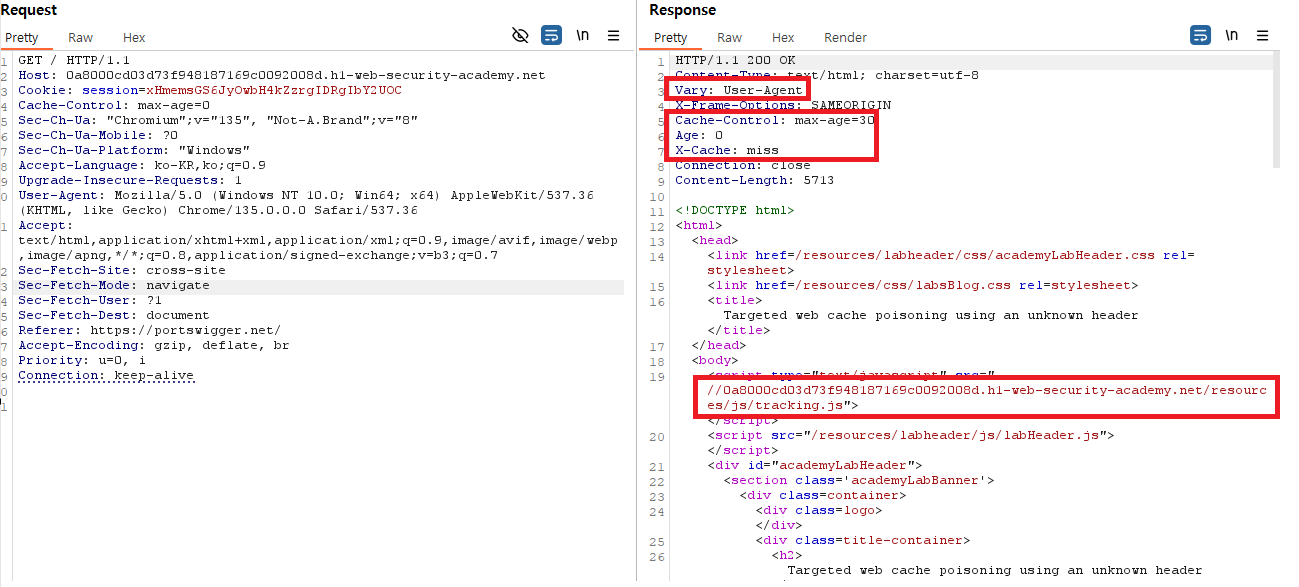Click 'X-Cache: miss' response header
This screenshot has width=1299, height=587.
(727, 150)
